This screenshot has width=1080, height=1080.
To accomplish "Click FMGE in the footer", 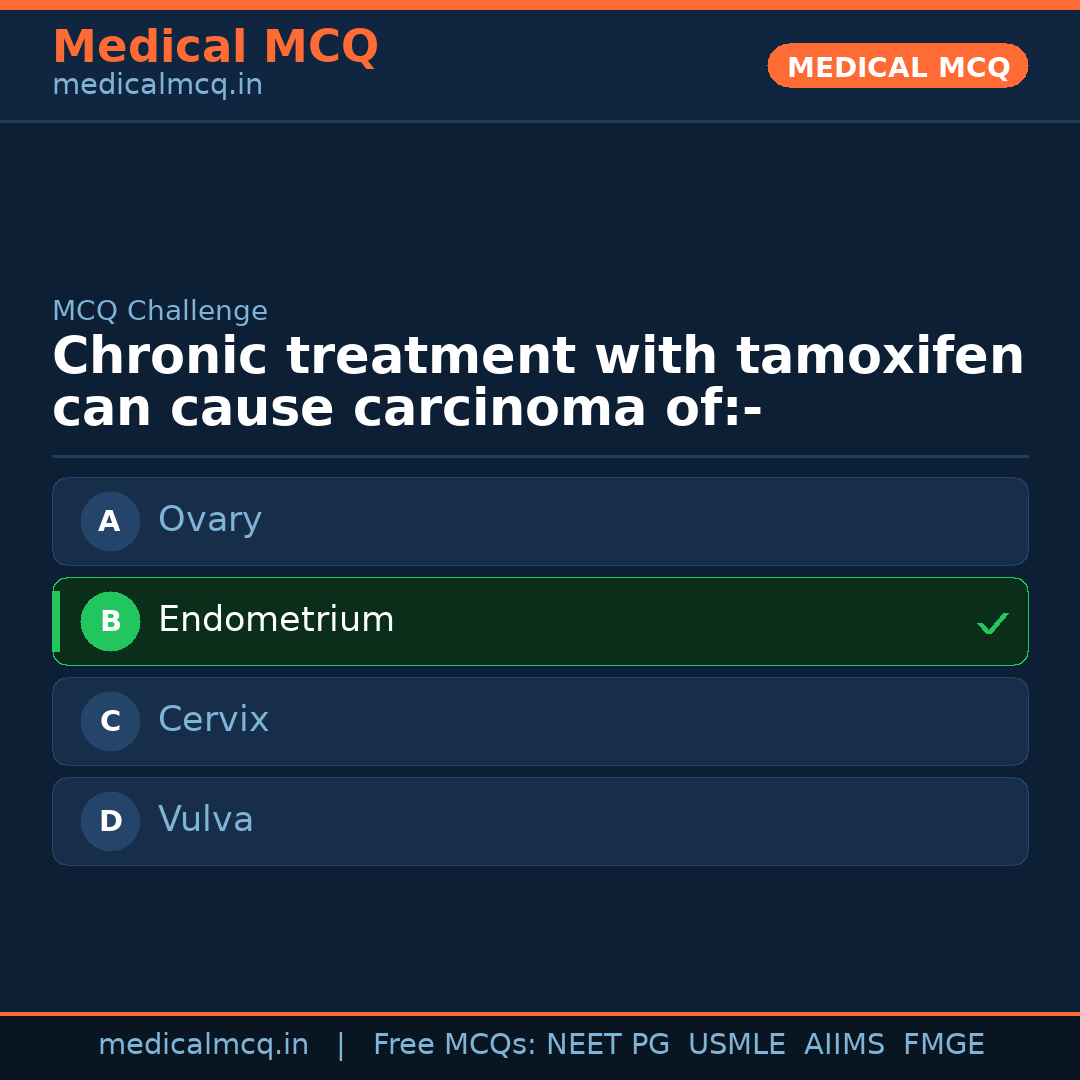I will click(943, 1045).
